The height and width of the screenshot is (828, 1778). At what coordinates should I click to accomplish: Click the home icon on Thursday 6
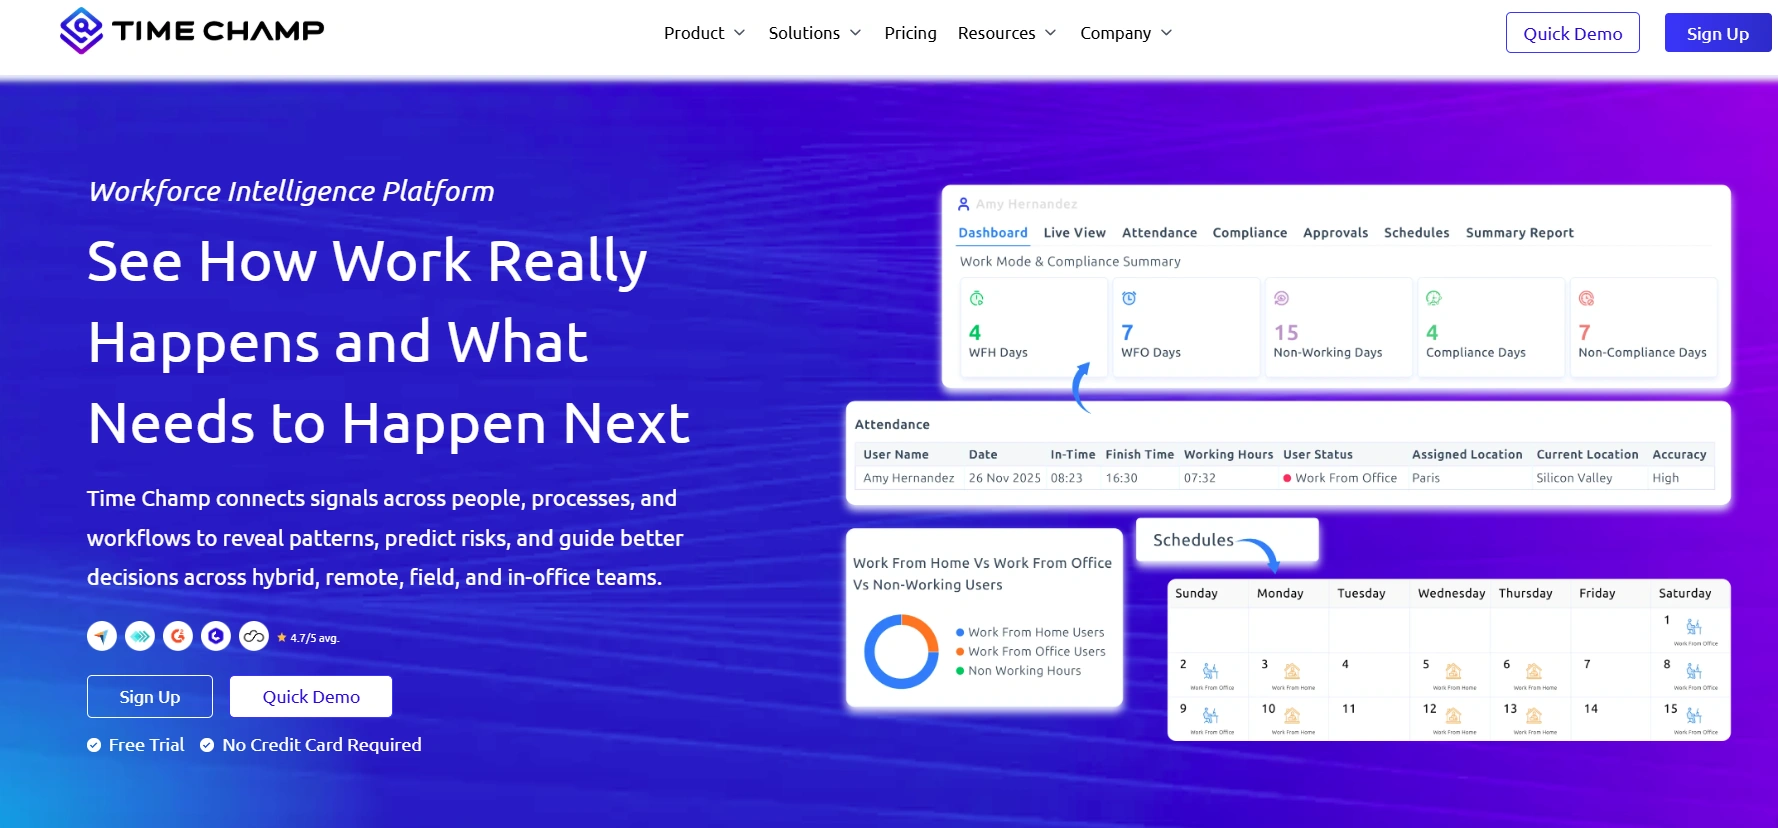click(x=1534, y=671)
